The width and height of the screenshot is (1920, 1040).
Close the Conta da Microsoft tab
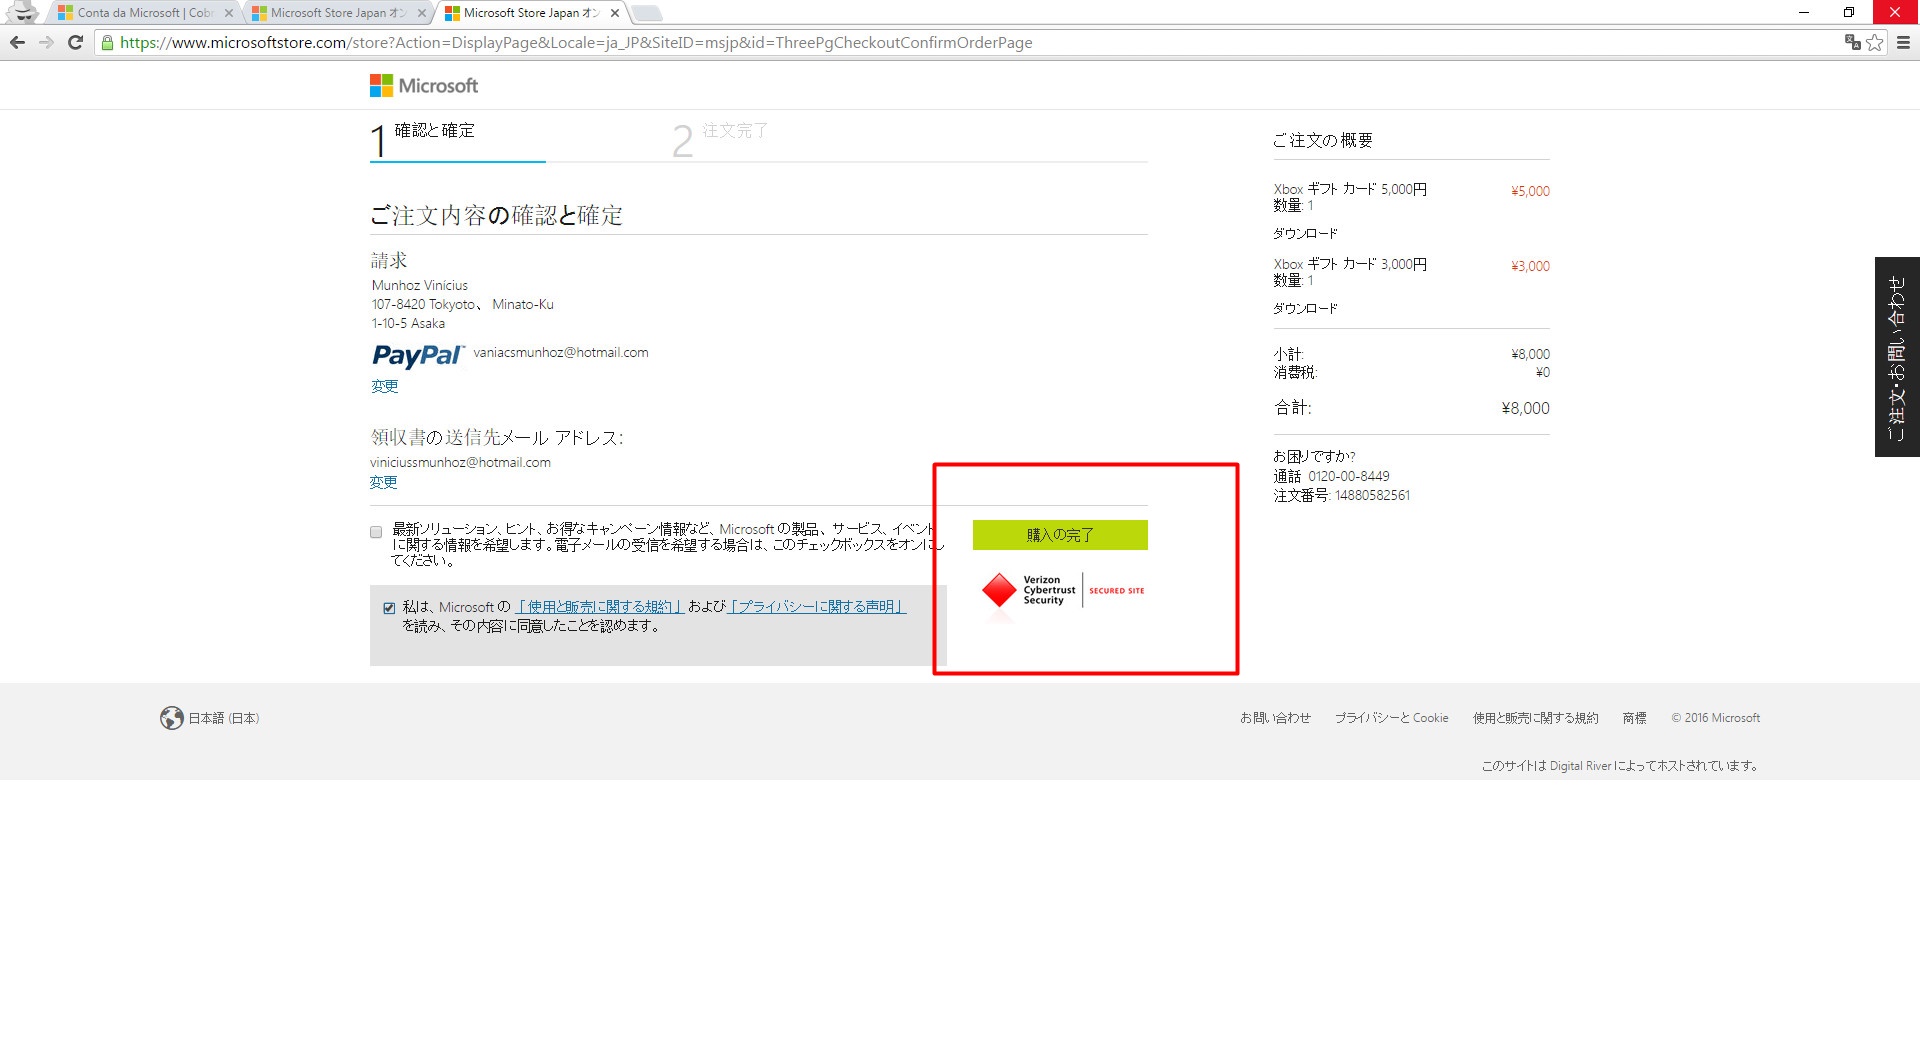pos(229,13)
